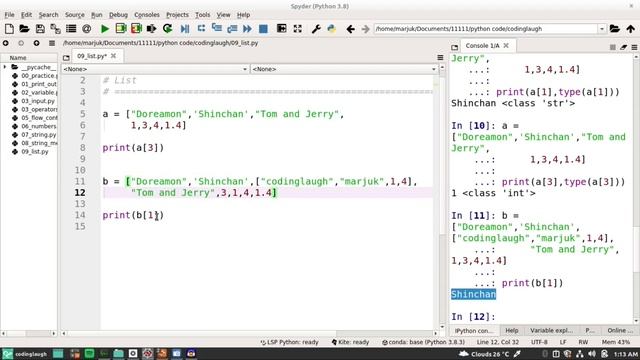Save the current file via toolbar
Image resolution: width=640 pixels, height=360 pixels.
(x=40, y=29)
